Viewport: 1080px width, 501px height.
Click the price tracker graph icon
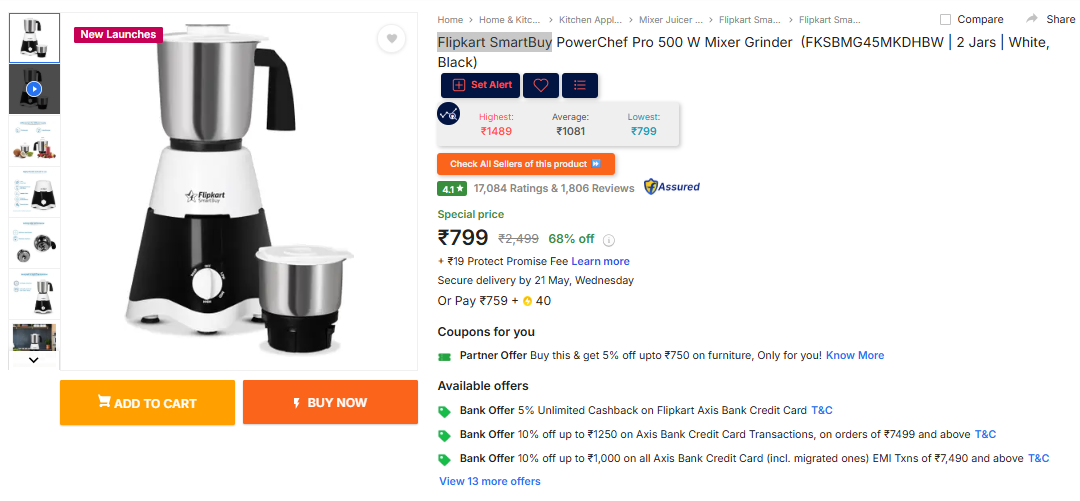coord(448,114)
